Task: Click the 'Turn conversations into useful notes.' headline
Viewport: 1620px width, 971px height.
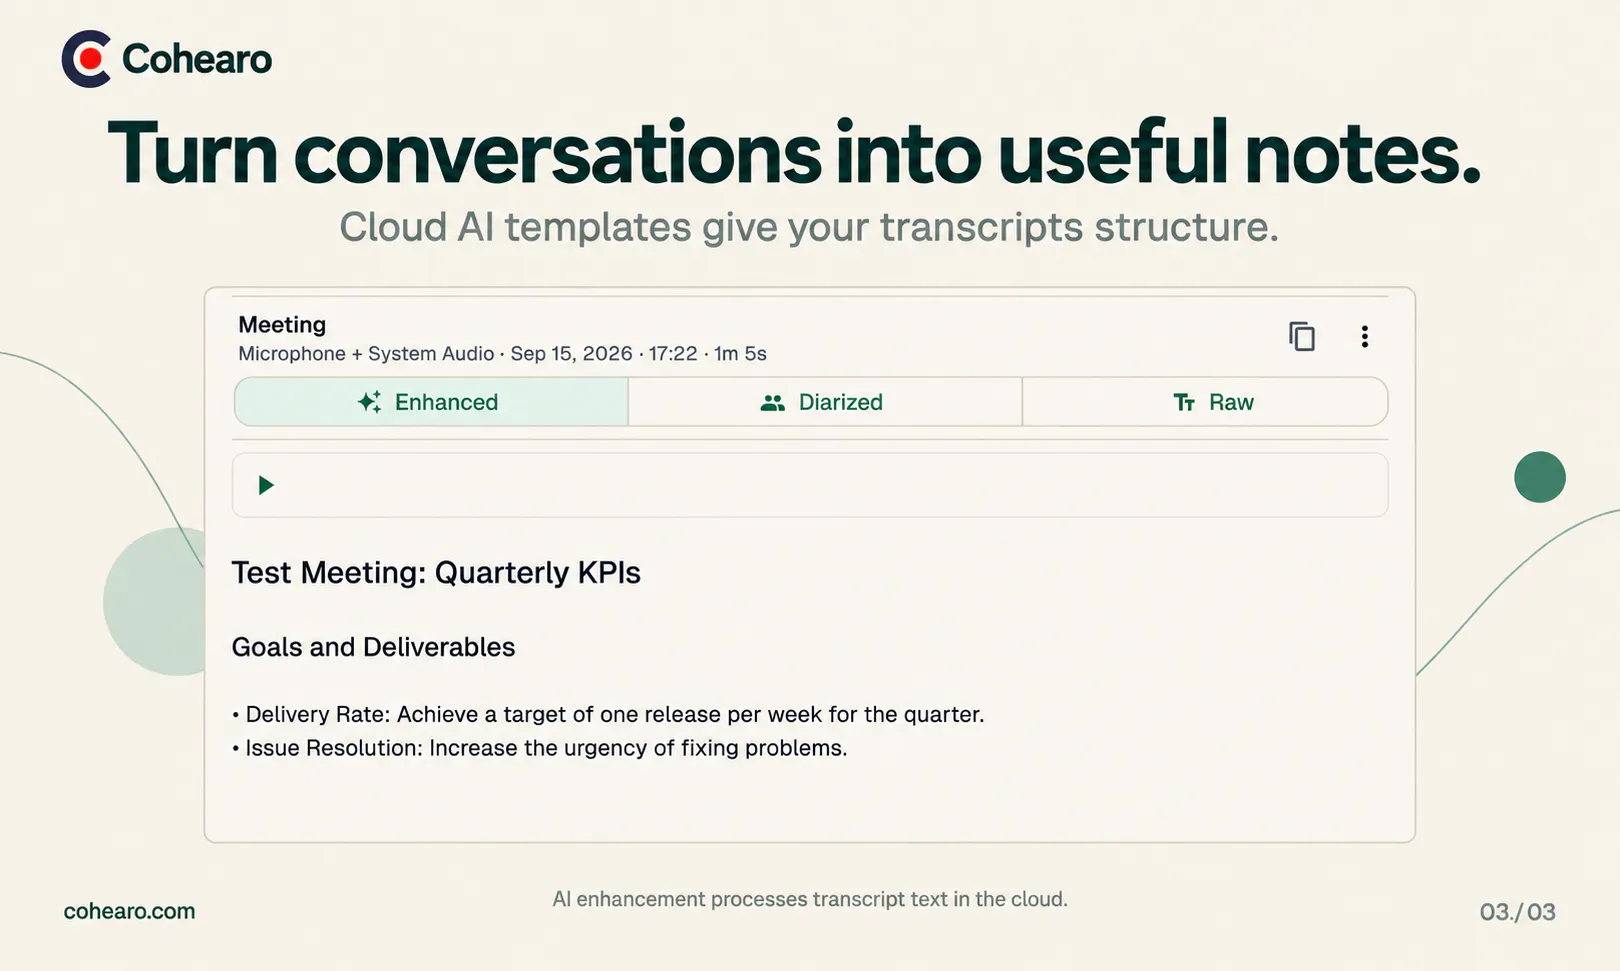Action: [x=794, y=153]
